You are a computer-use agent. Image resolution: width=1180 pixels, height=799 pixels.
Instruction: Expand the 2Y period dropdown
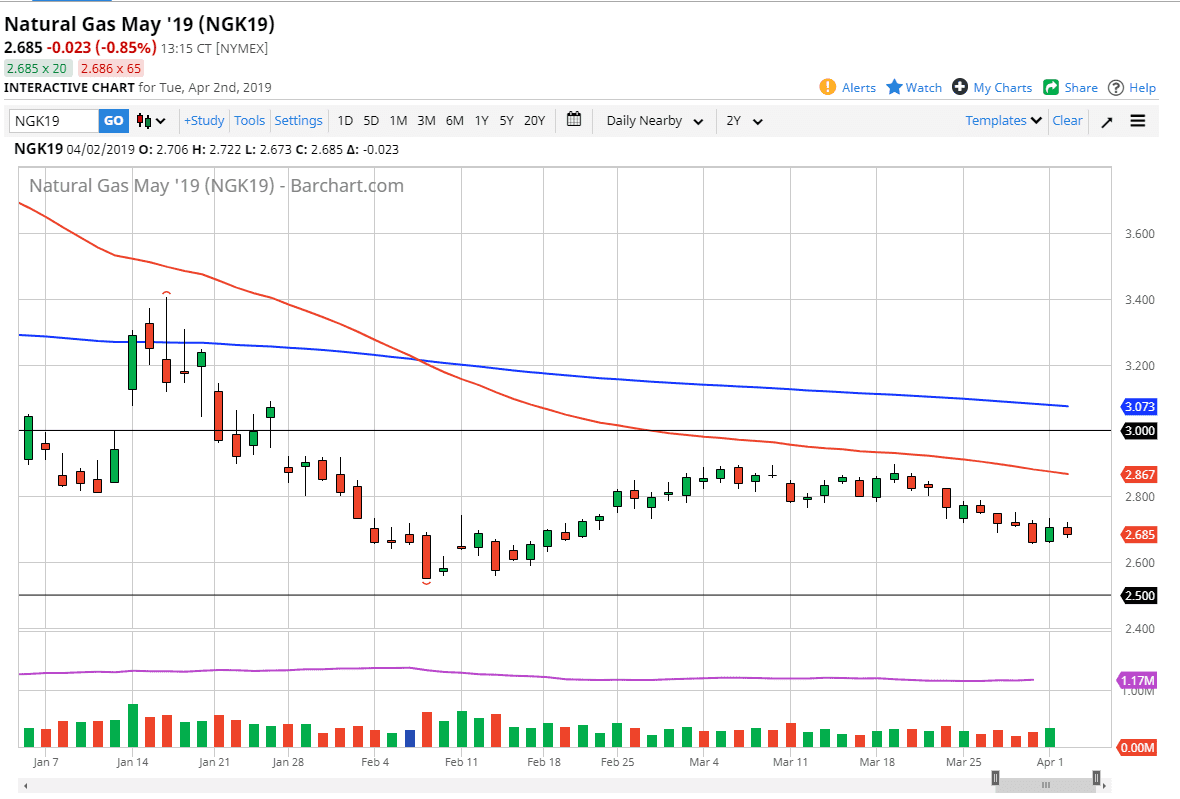(744, 121)
